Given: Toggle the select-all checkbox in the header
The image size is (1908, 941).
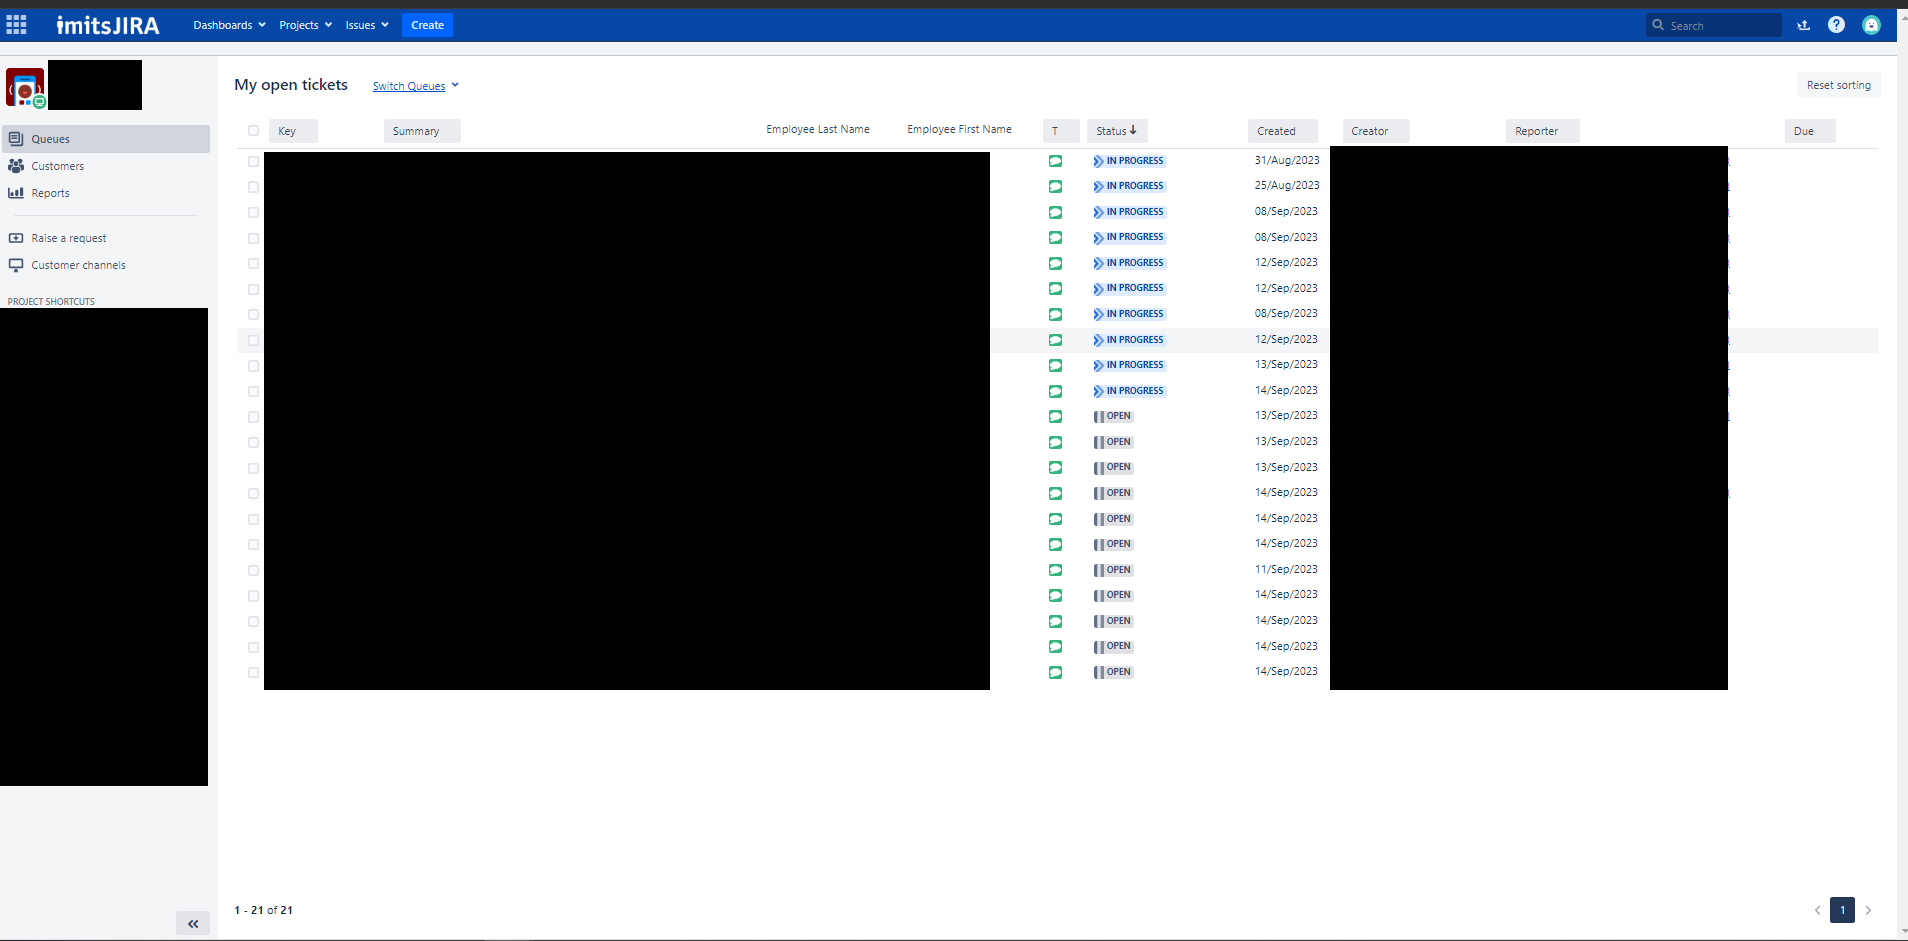Looking at the screenshot, I should 254,131.
